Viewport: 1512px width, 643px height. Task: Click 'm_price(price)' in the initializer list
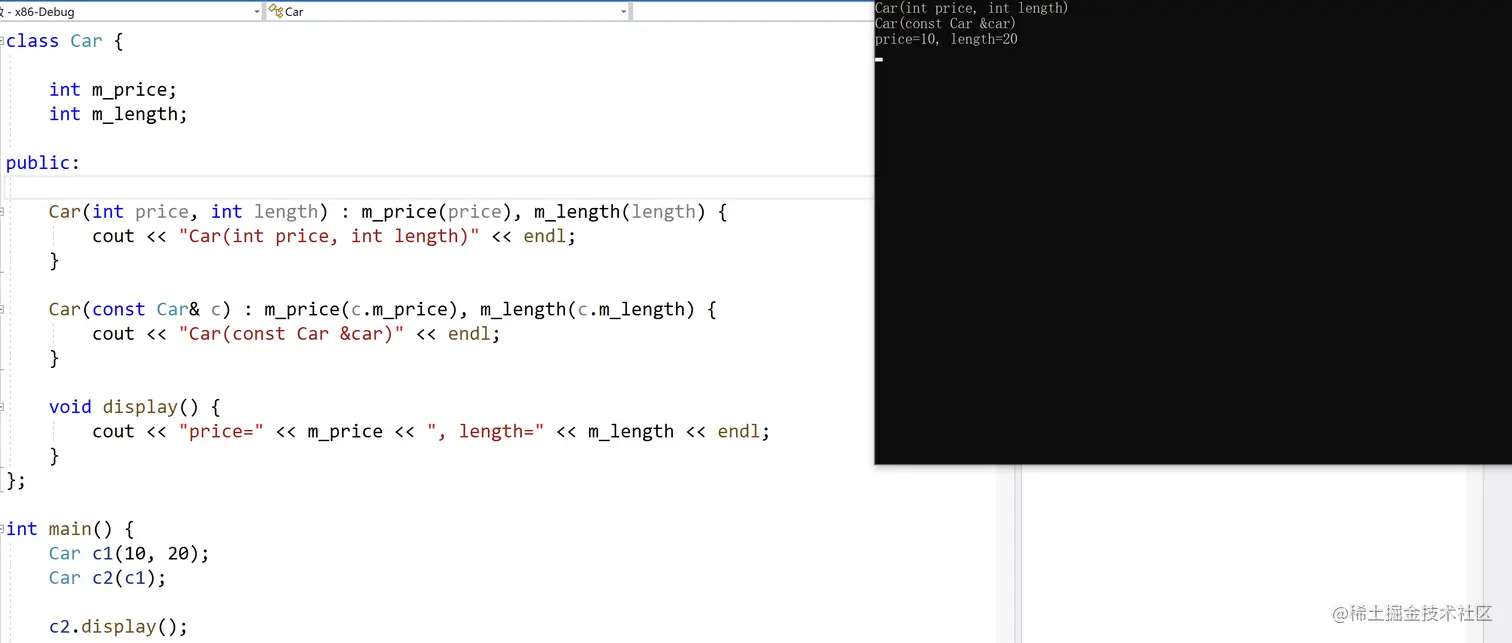437,212
